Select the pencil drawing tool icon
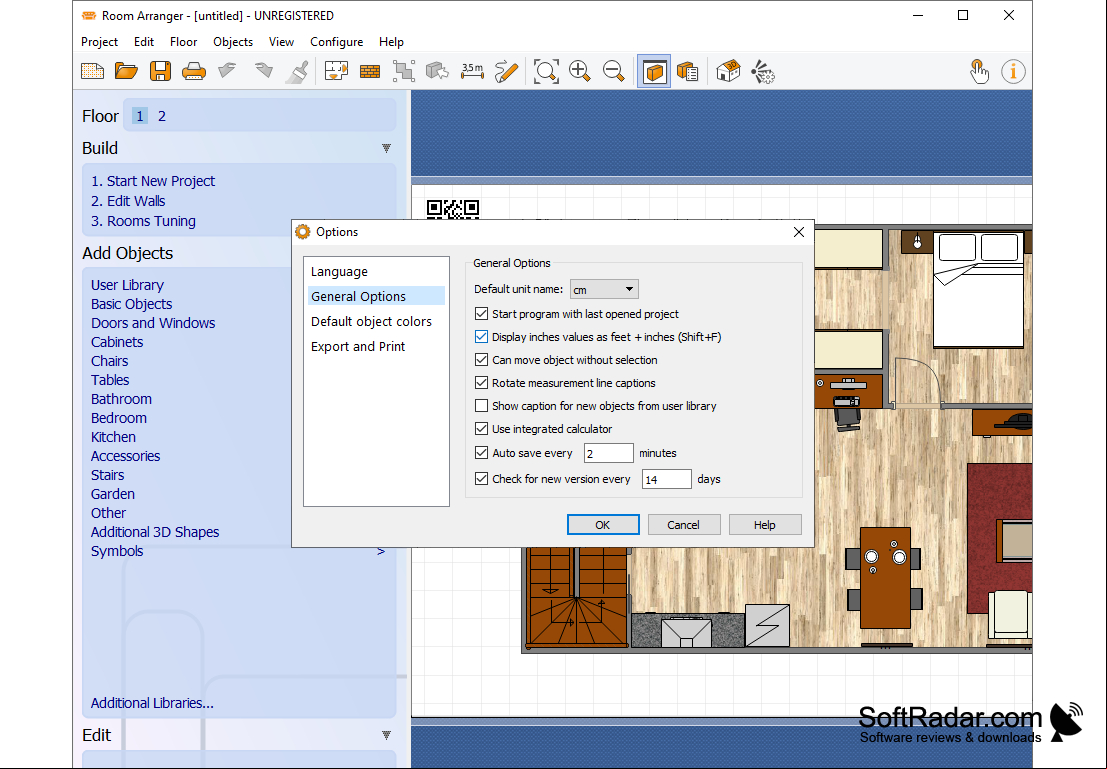 click(506, 71)
